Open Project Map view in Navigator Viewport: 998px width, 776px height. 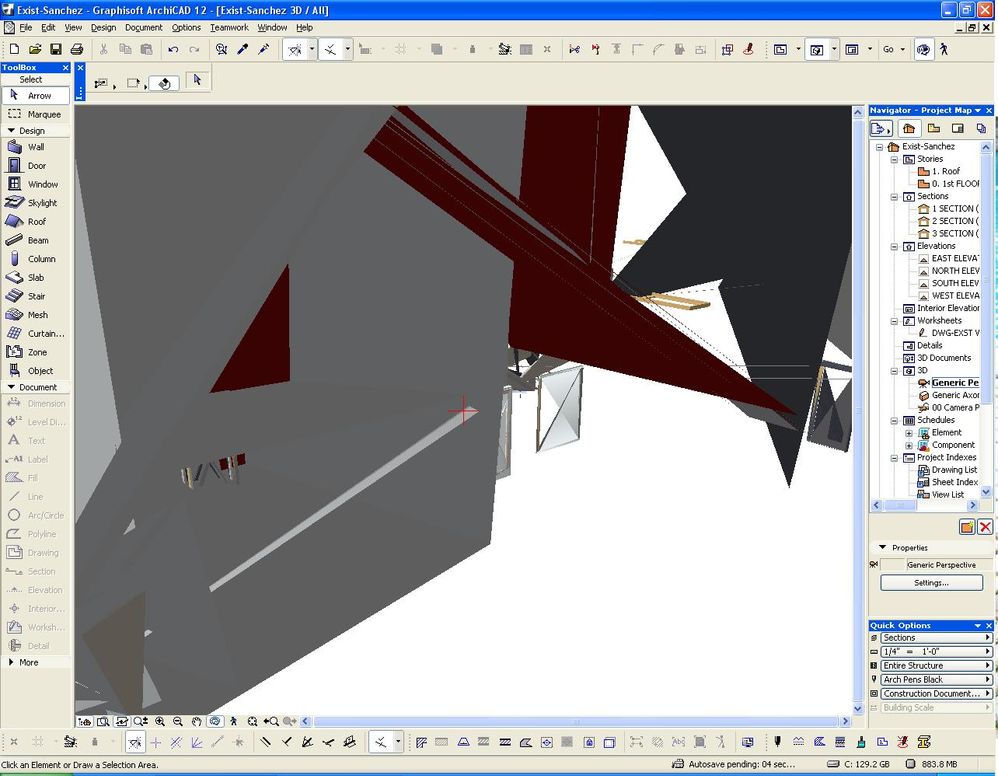click(909, 129)
